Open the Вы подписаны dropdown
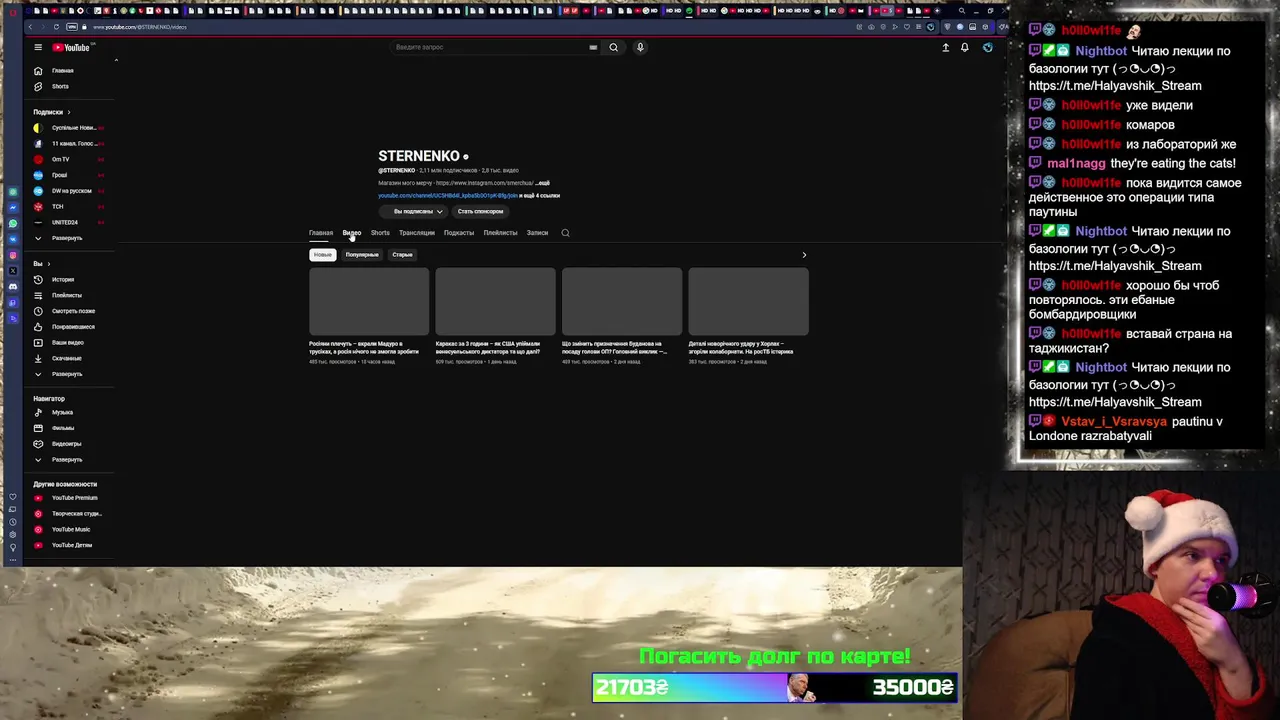Image resolution: width=1280 pixels, height=720 pixels. [412, 212]
